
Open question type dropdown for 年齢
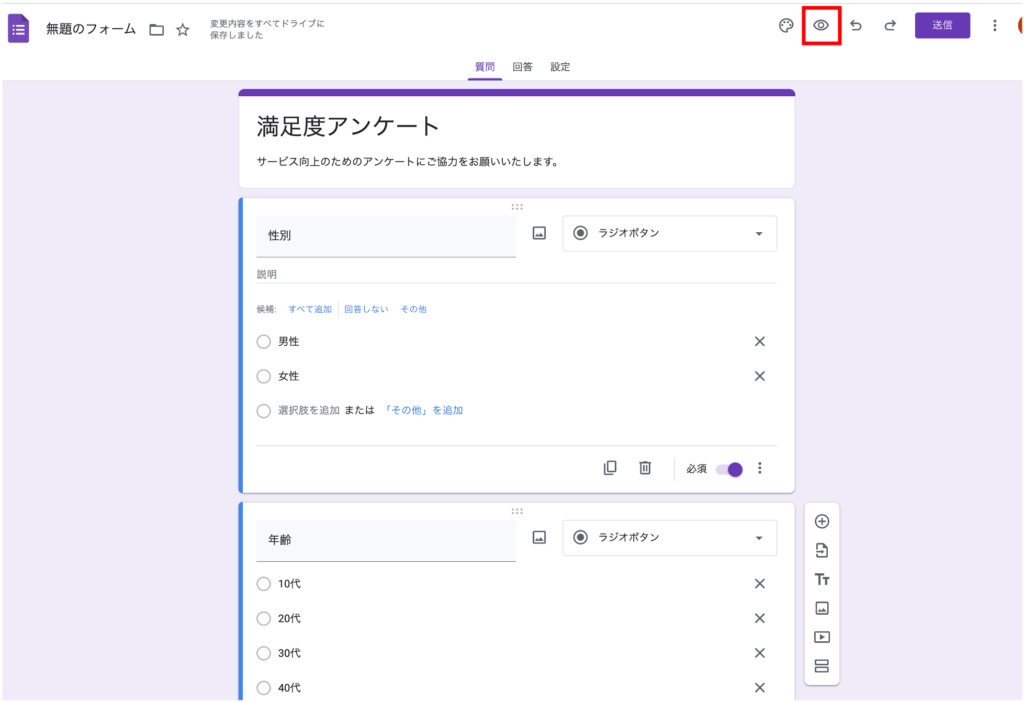669,537
